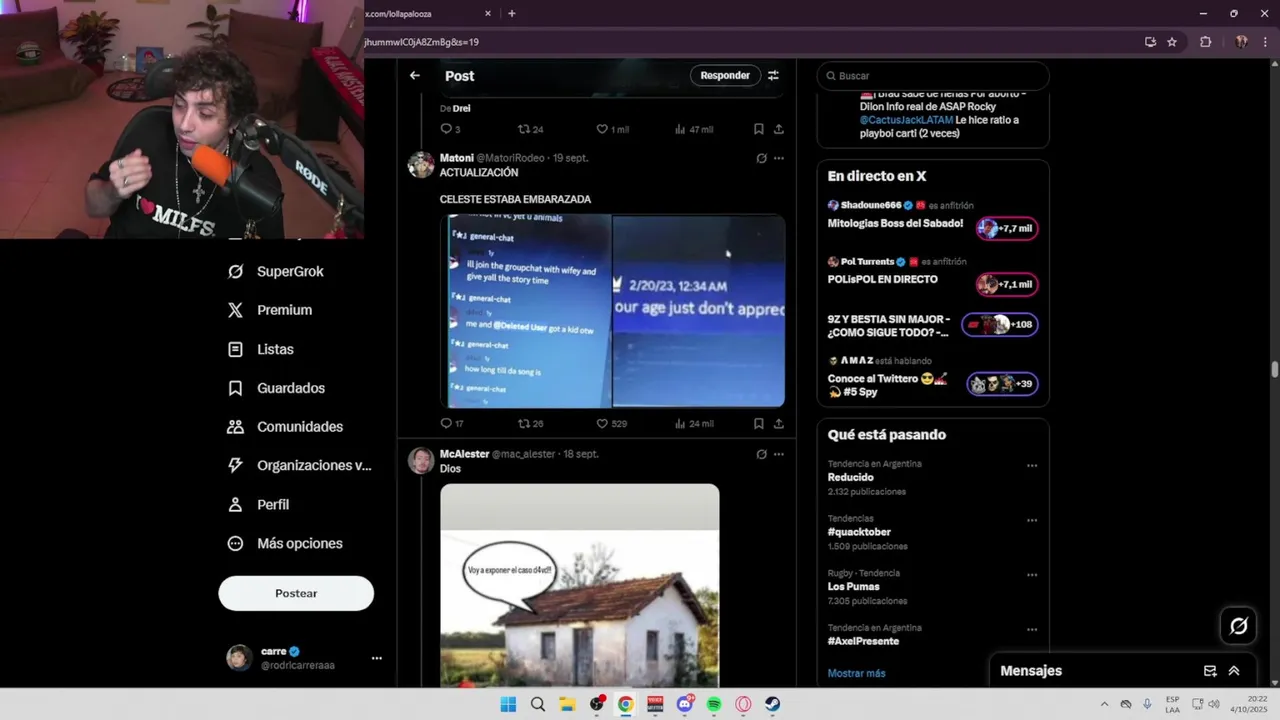Join AMAZ space with +39 listeners
Screen dimensions: 1280x720
(x=1002, y=384)
